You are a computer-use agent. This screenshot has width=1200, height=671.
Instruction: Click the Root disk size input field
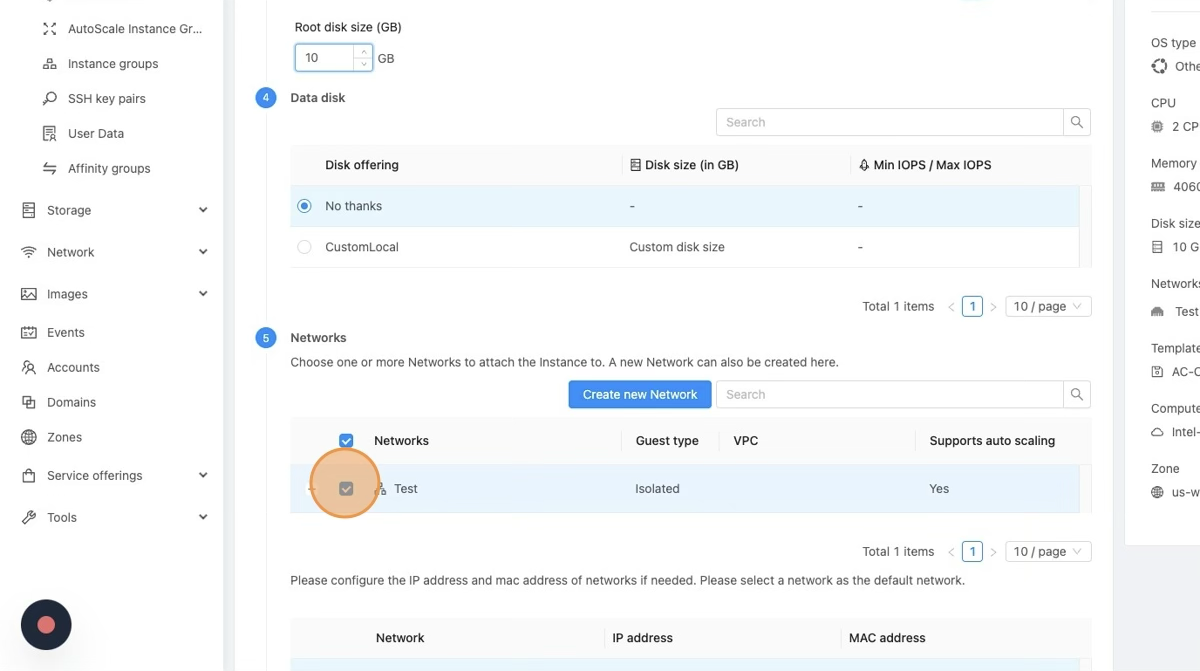[325, 58]
